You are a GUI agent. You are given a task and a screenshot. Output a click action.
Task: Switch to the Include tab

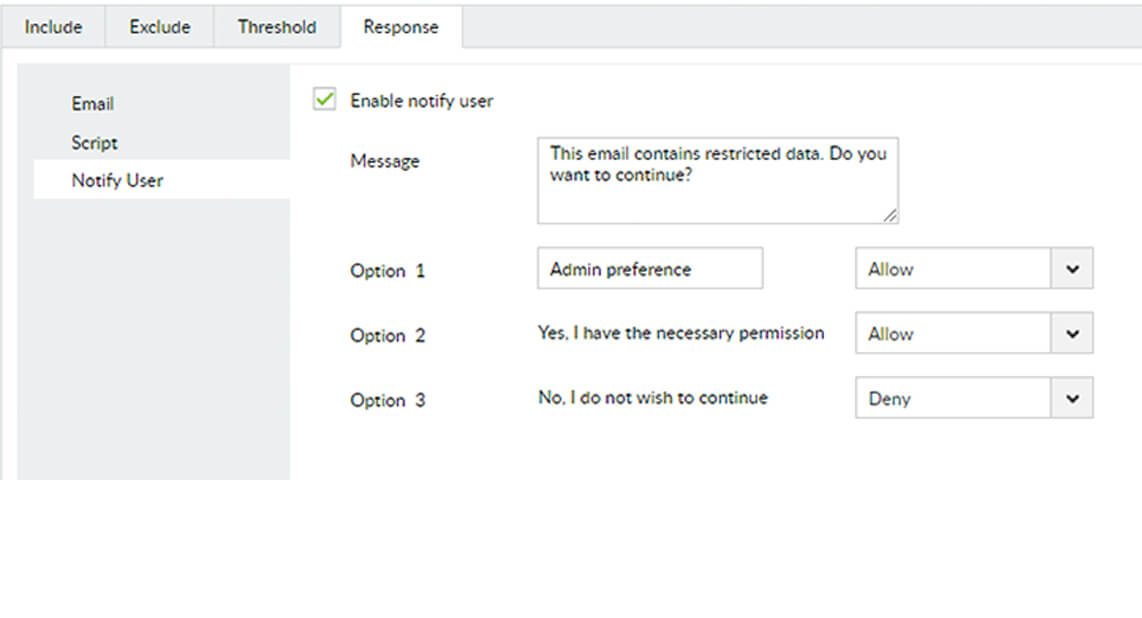click(x=53, y=27)
